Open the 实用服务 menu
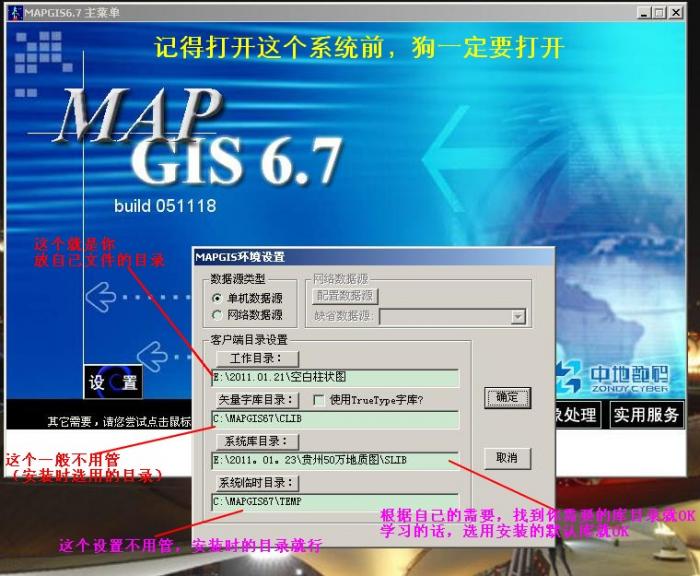The width and height of the screenshot is (700, 576). (x=646, y=415)
